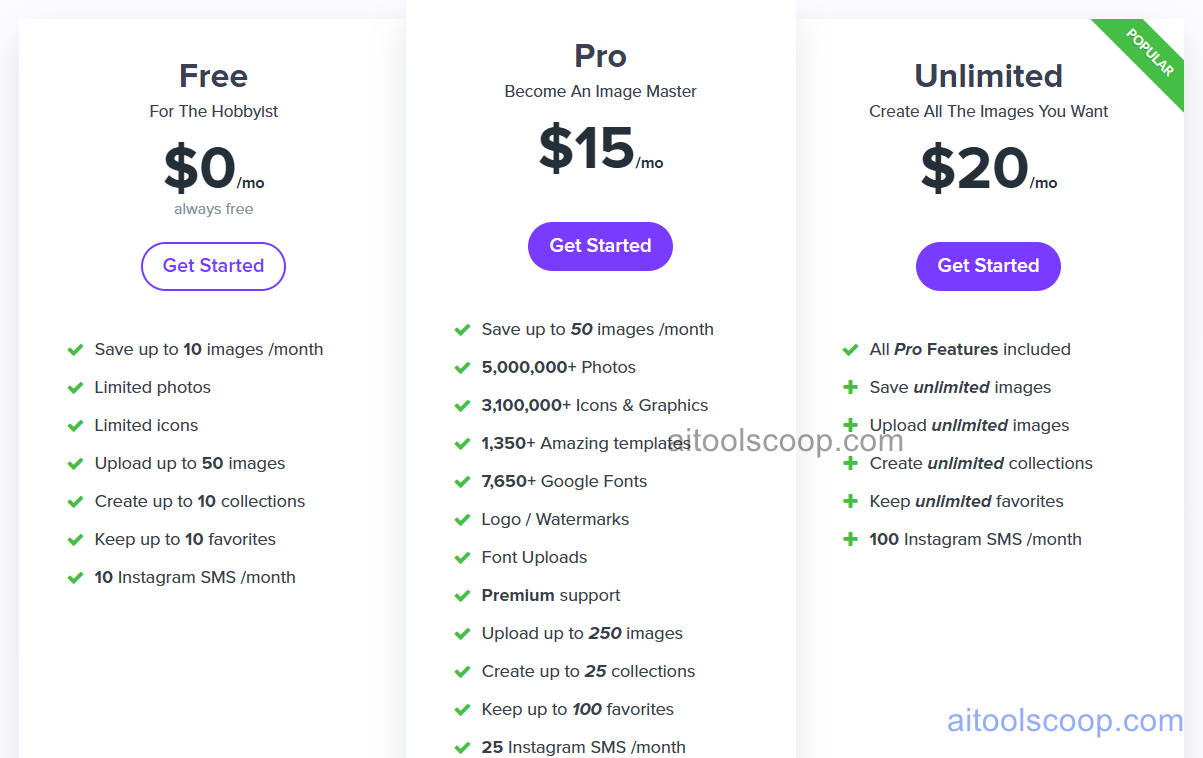Click the checkmark next to '5,000,000+ Photos'
The width and height of the screenshot is (1203, 758).
pyautogui.click(x=463, y=367)
